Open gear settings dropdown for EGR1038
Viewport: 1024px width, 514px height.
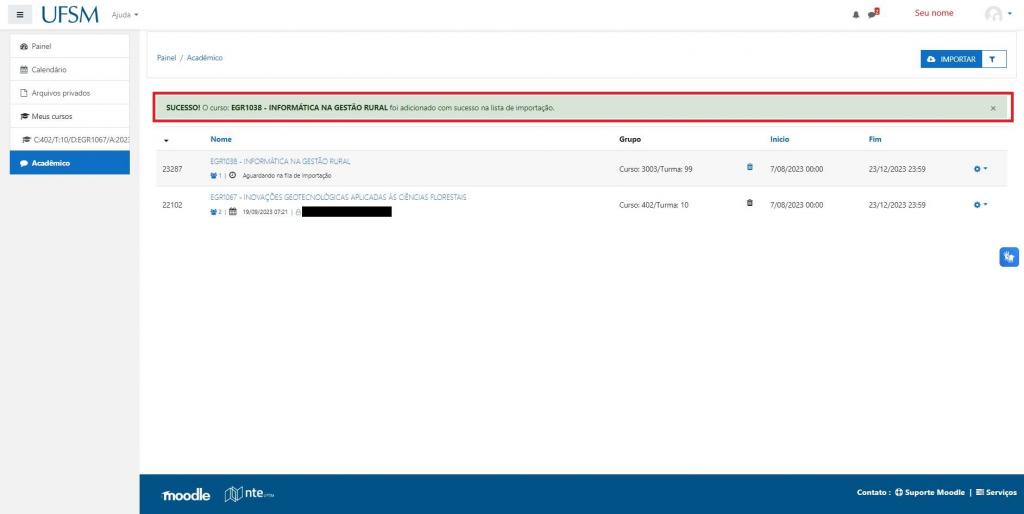pyautogui.click(x=980, y=168)
